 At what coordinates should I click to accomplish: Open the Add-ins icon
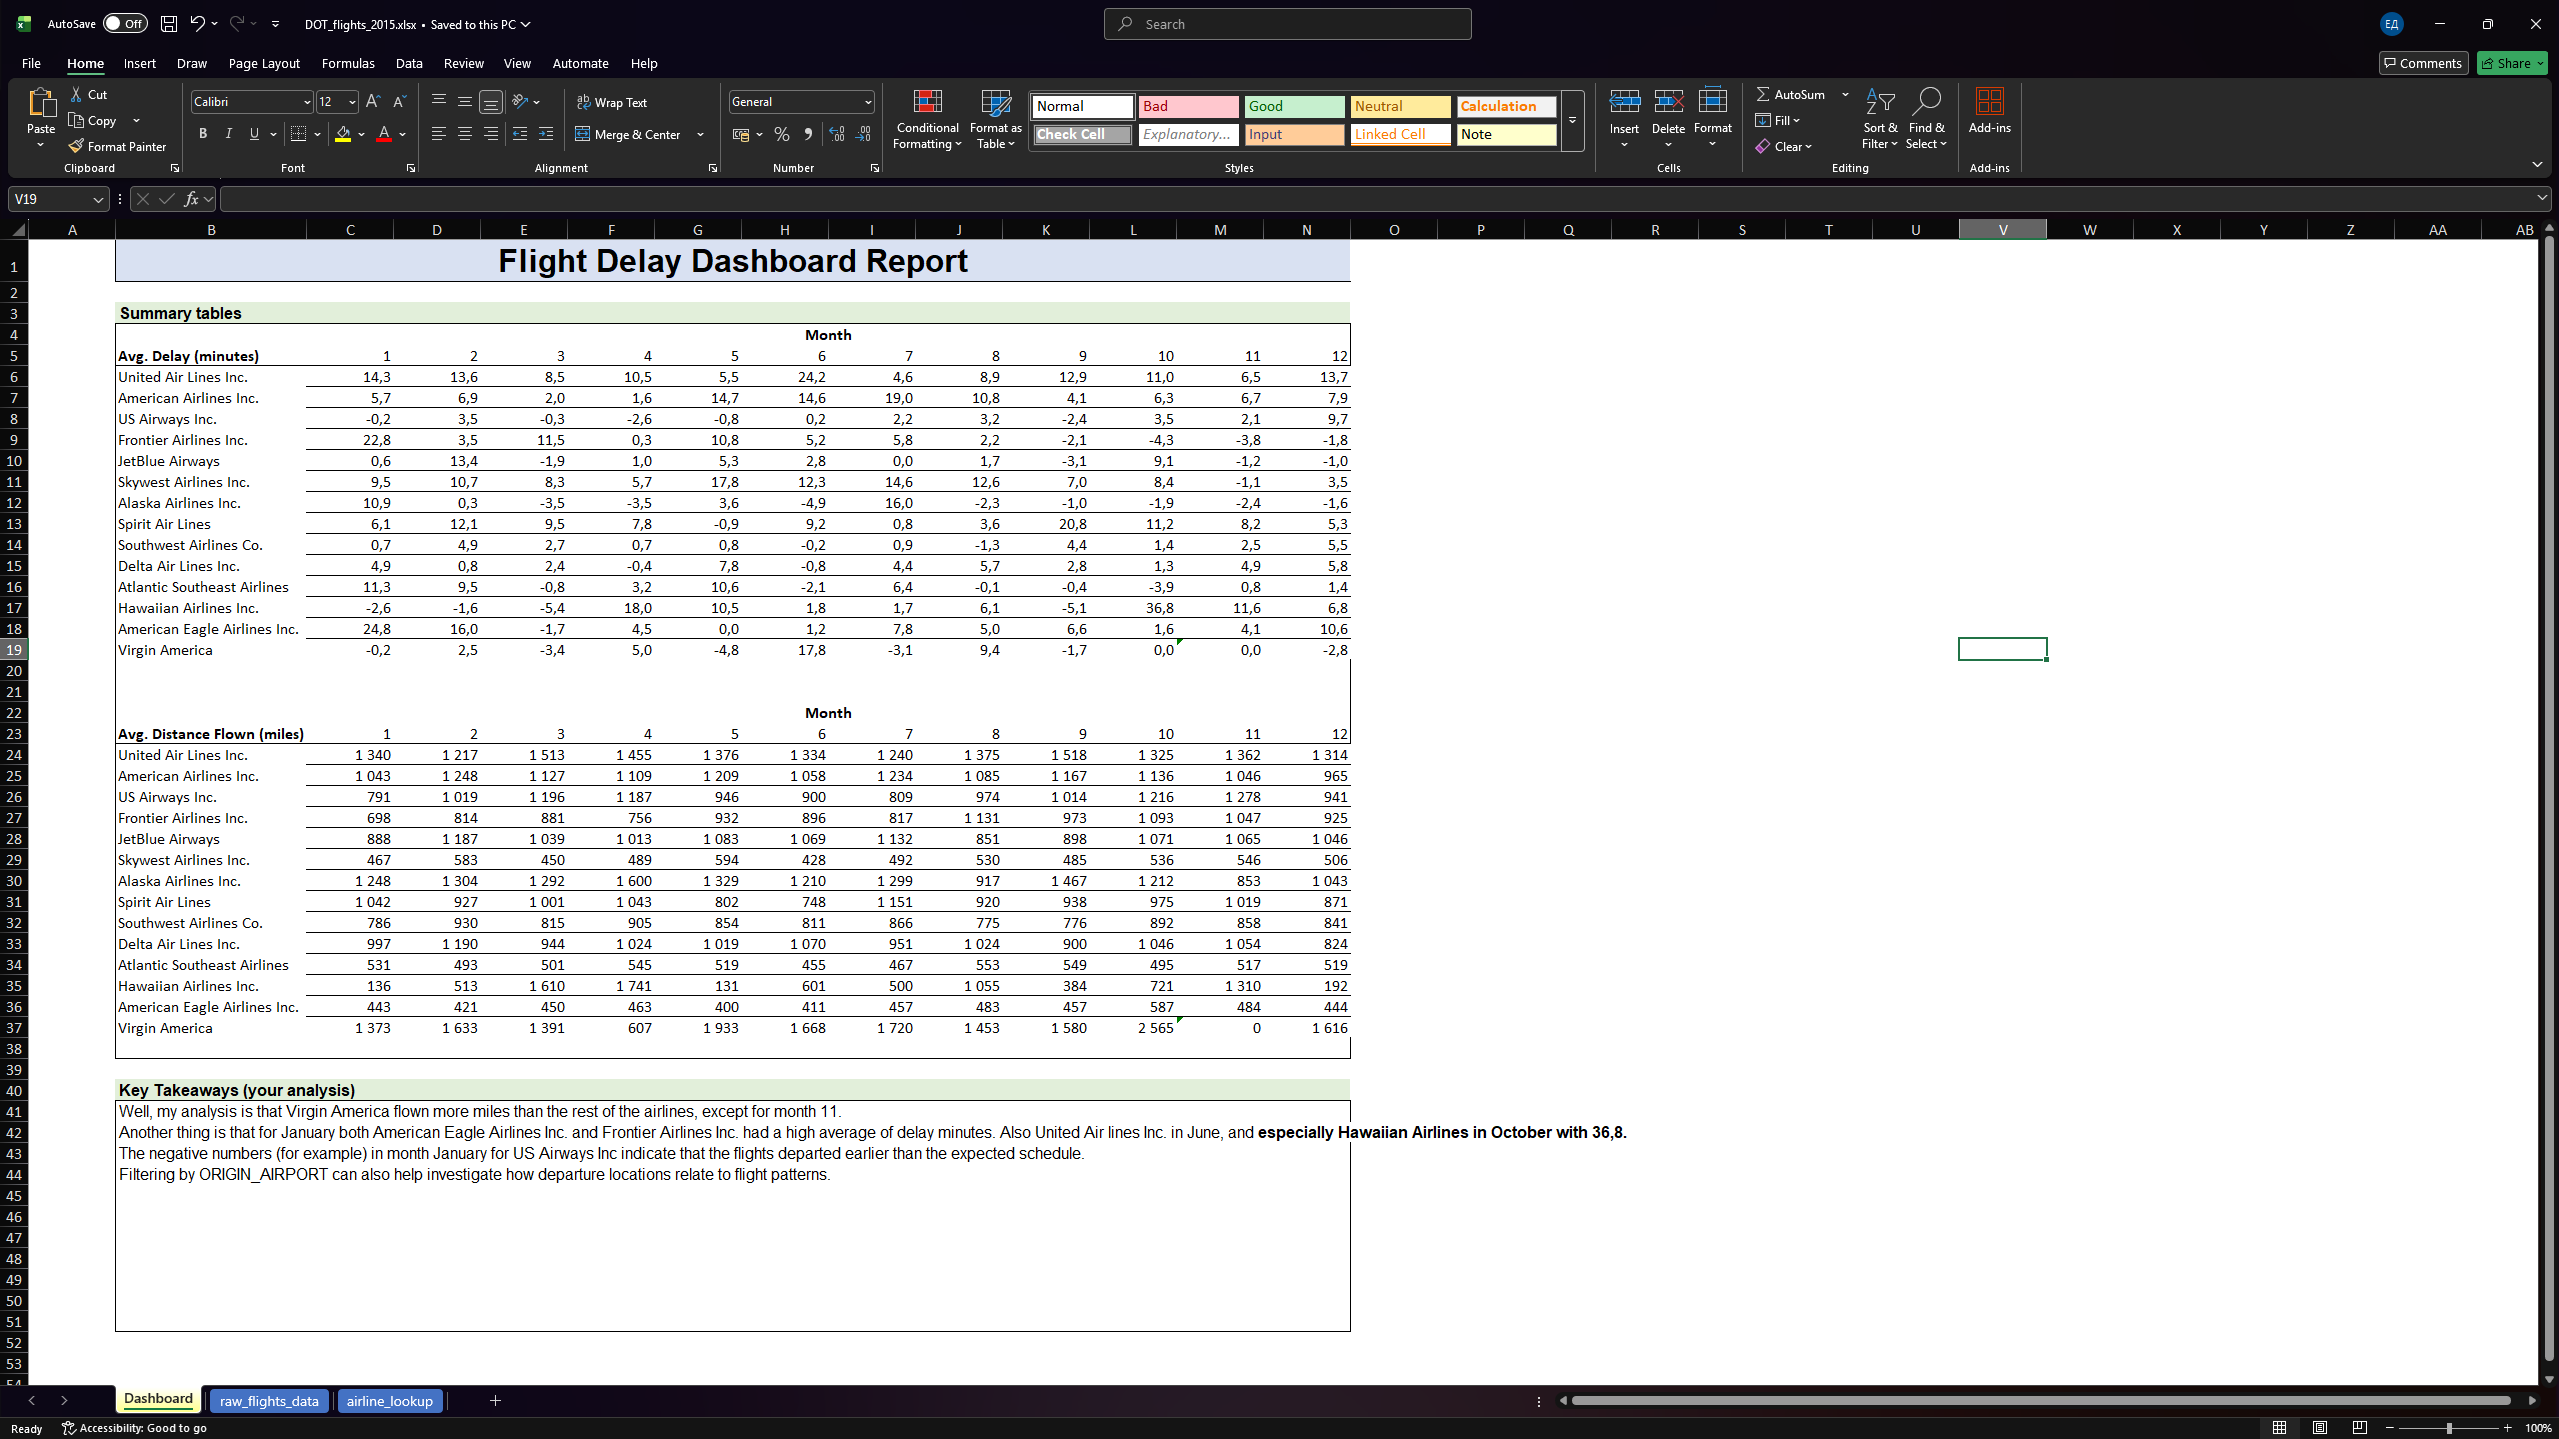coord(1989,110)
